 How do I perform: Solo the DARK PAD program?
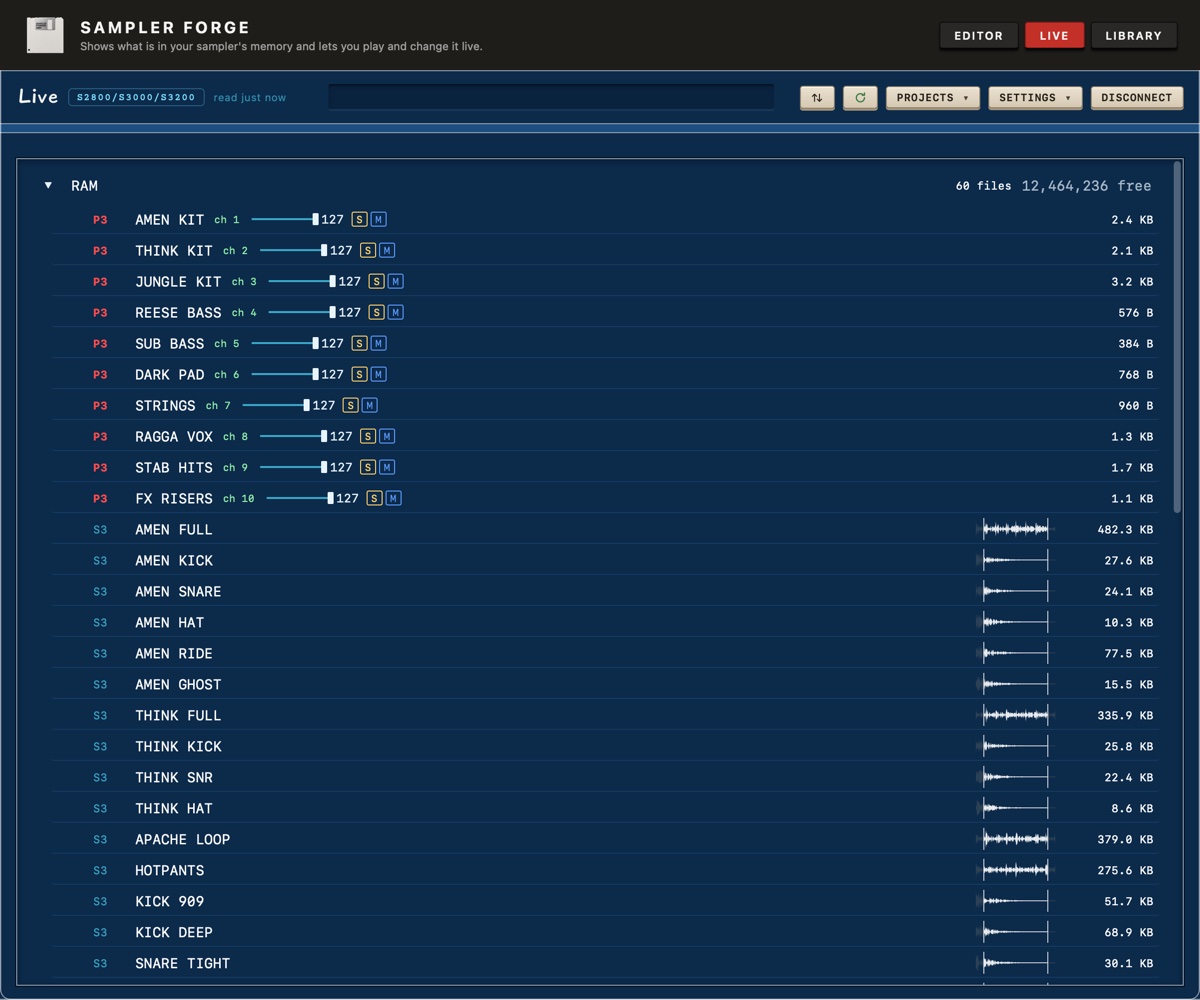click(359, 374)
